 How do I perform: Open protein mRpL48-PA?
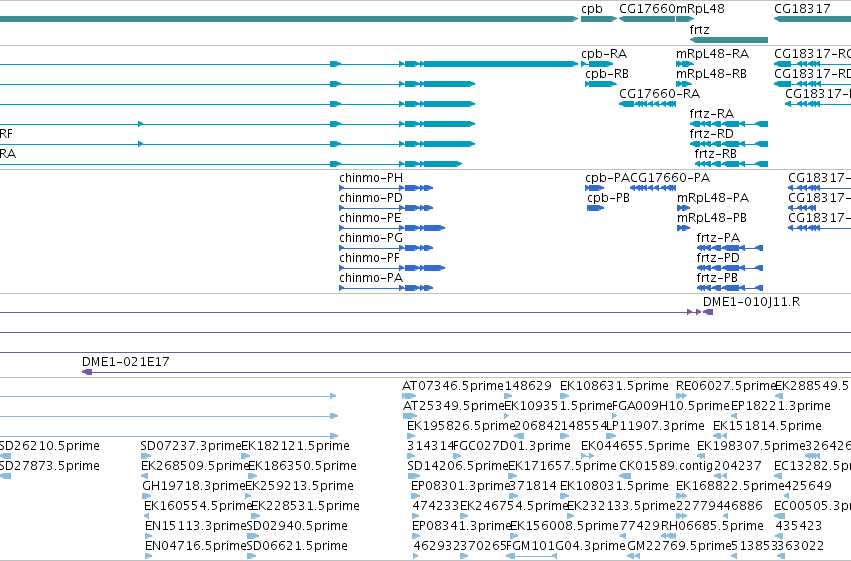683,208
